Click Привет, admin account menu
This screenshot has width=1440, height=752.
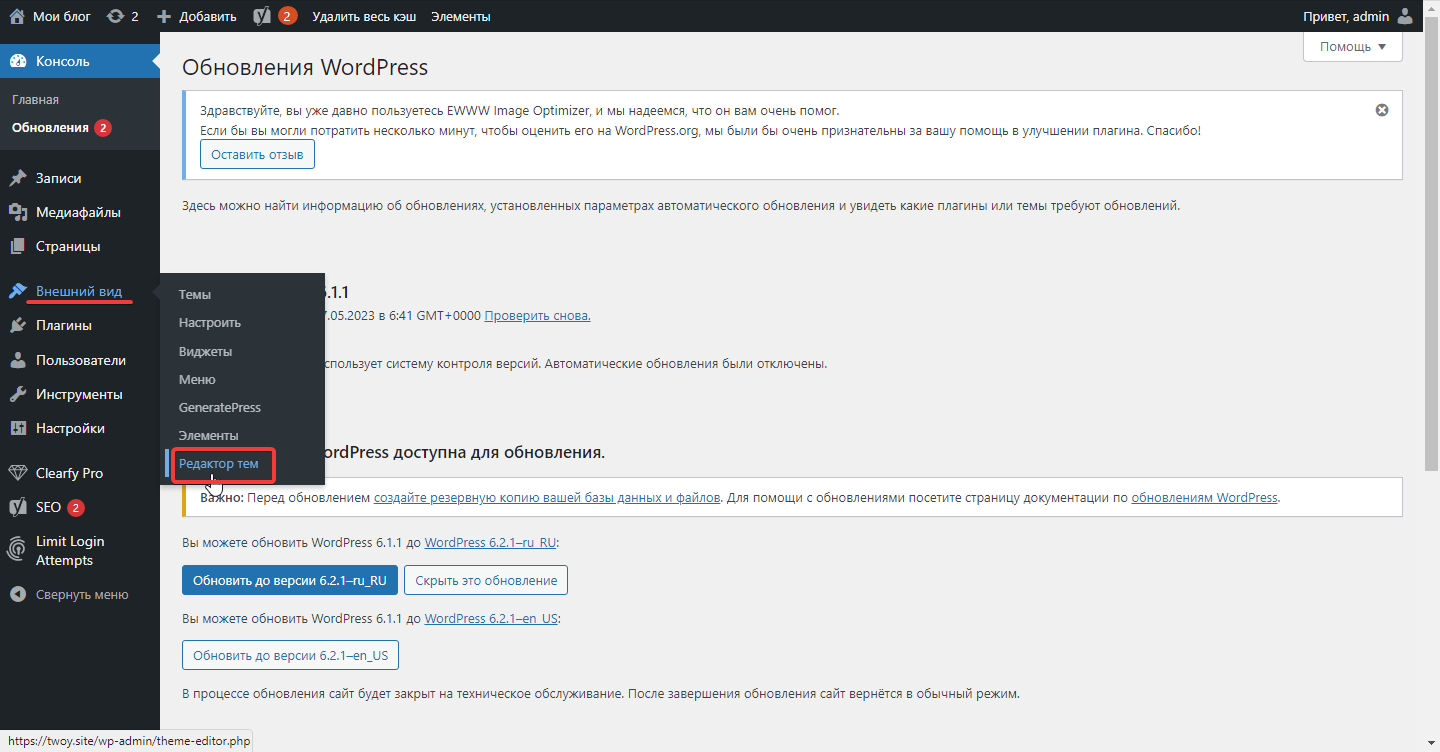[x=1359, y=16]
